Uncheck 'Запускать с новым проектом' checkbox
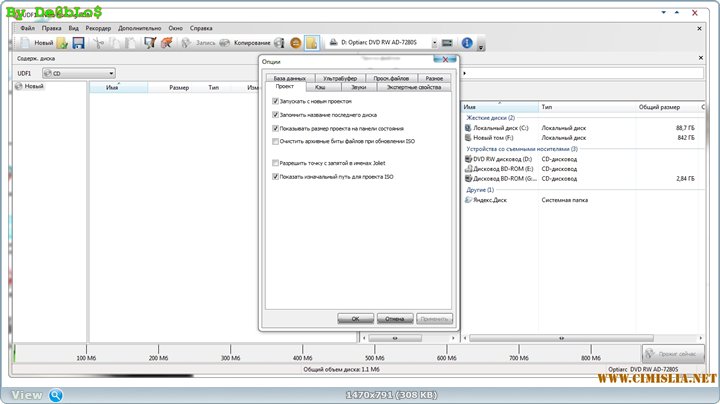This screenshot has width=720, height=404. tap(276, 101)
